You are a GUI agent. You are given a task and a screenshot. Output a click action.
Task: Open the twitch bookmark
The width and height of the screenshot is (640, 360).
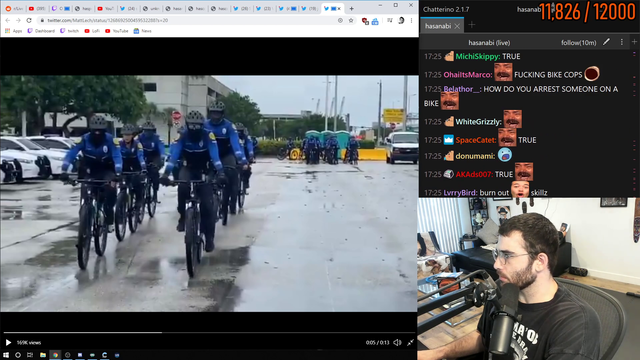point(69,31)
